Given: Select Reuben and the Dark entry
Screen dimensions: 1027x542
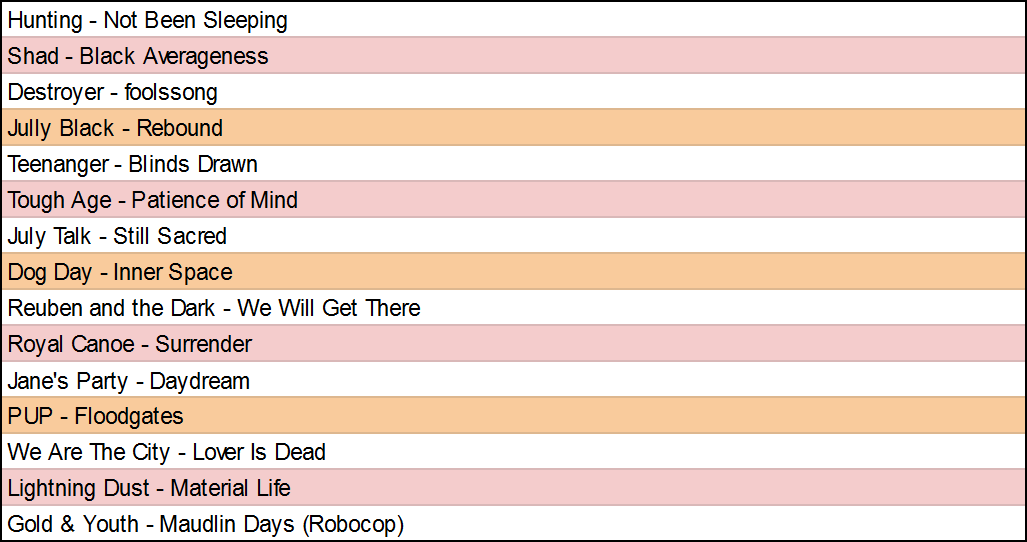Looking at the screenshot, I should point(214,308).
